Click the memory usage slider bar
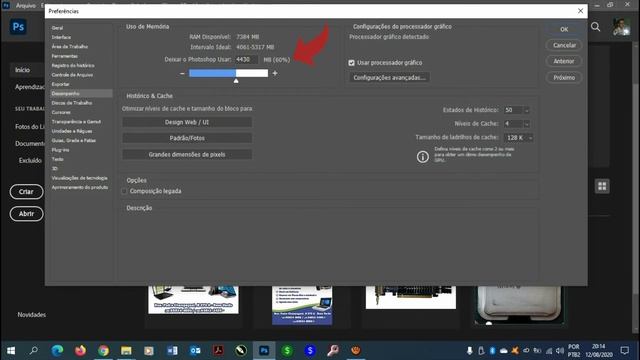 point(229,73)
